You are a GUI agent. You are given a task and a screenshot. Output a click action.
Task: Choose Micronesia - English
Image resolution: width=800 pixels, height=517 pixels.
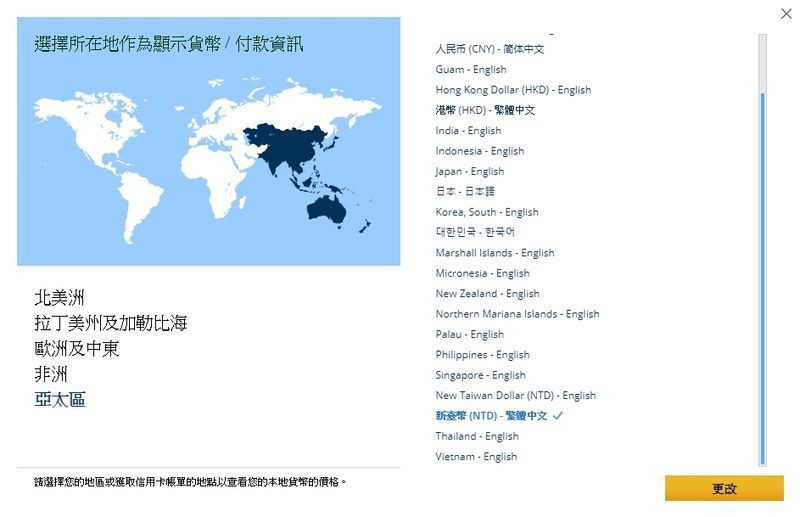[483, 273]
